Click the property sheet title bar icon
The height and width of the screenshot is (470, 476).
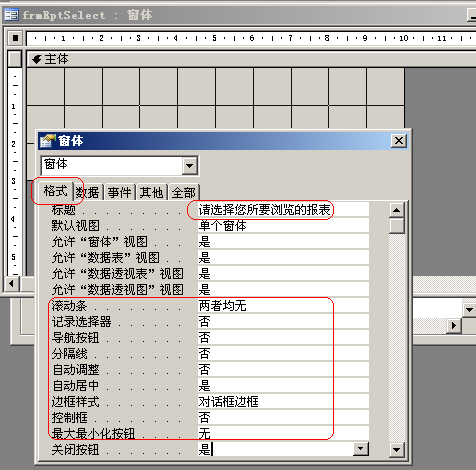[47, 141]
